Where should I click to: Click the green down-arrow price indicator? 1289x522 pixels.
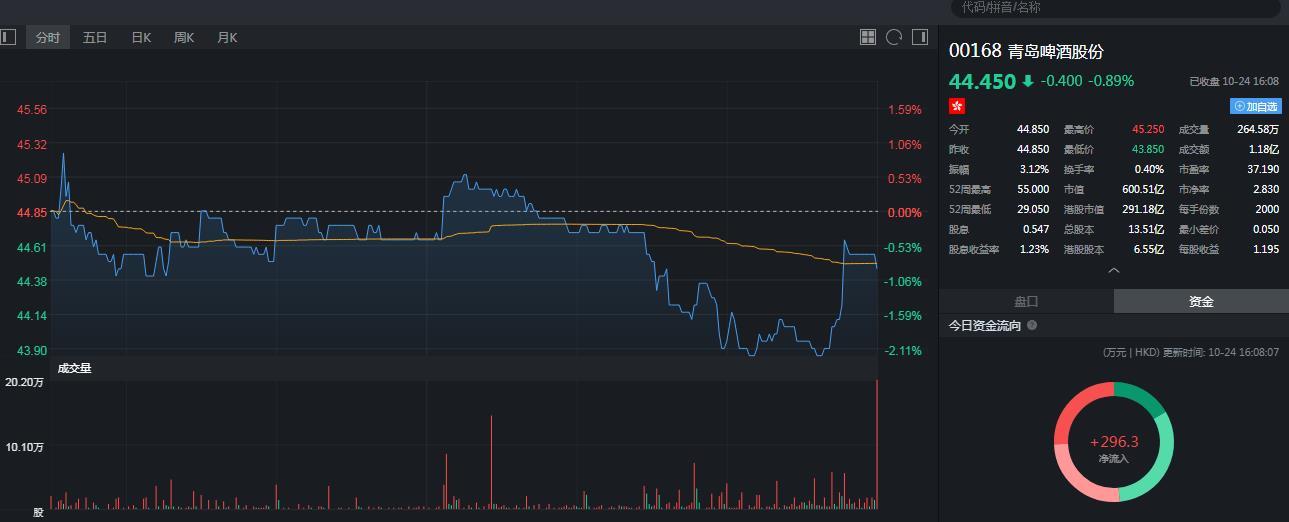(1027, 82)
